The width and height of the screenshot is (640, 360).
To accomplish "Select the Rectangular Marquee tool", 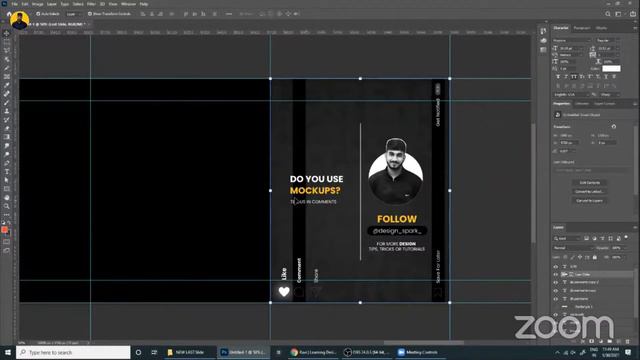I will [x=7, y=42].
